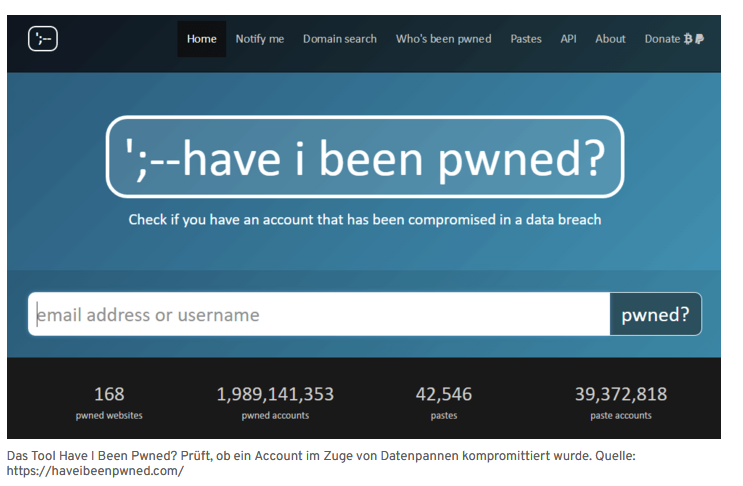Click the PayPal donate icon

[x=699, y=39]
